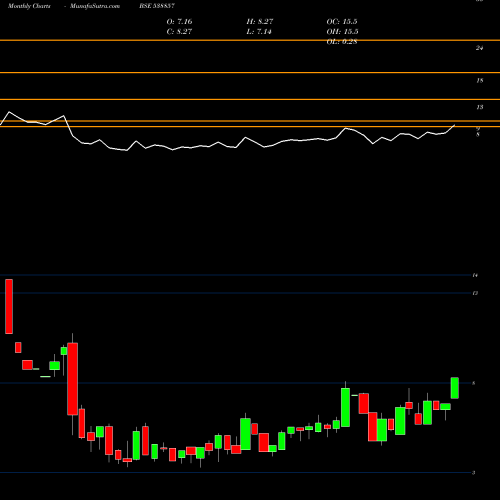
Task: Click the 'OH: 15.5' value
Action: point(342,32)
